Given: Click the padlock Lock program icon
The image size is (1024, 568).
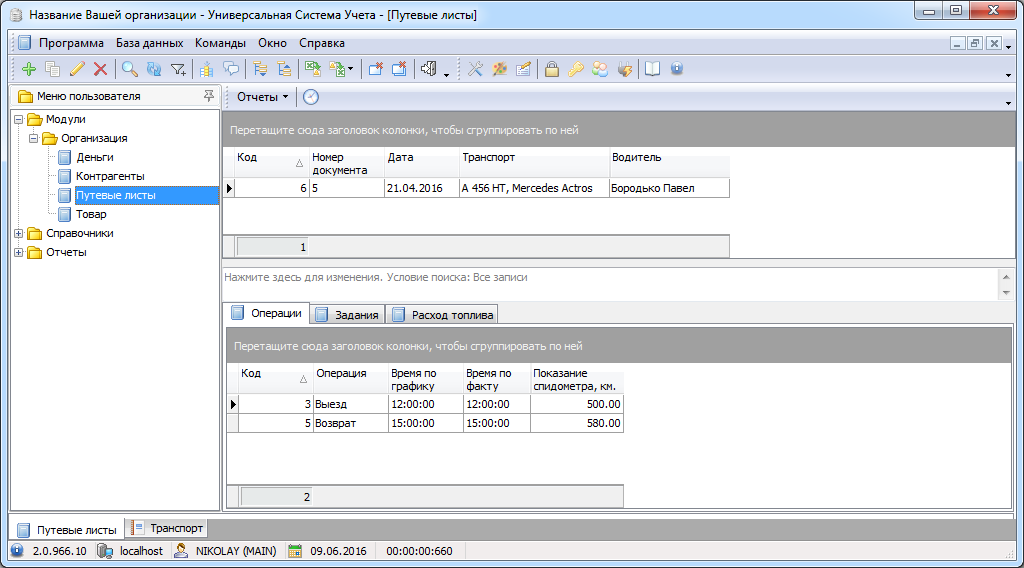Looking at the screenshot, I should 552,69.
